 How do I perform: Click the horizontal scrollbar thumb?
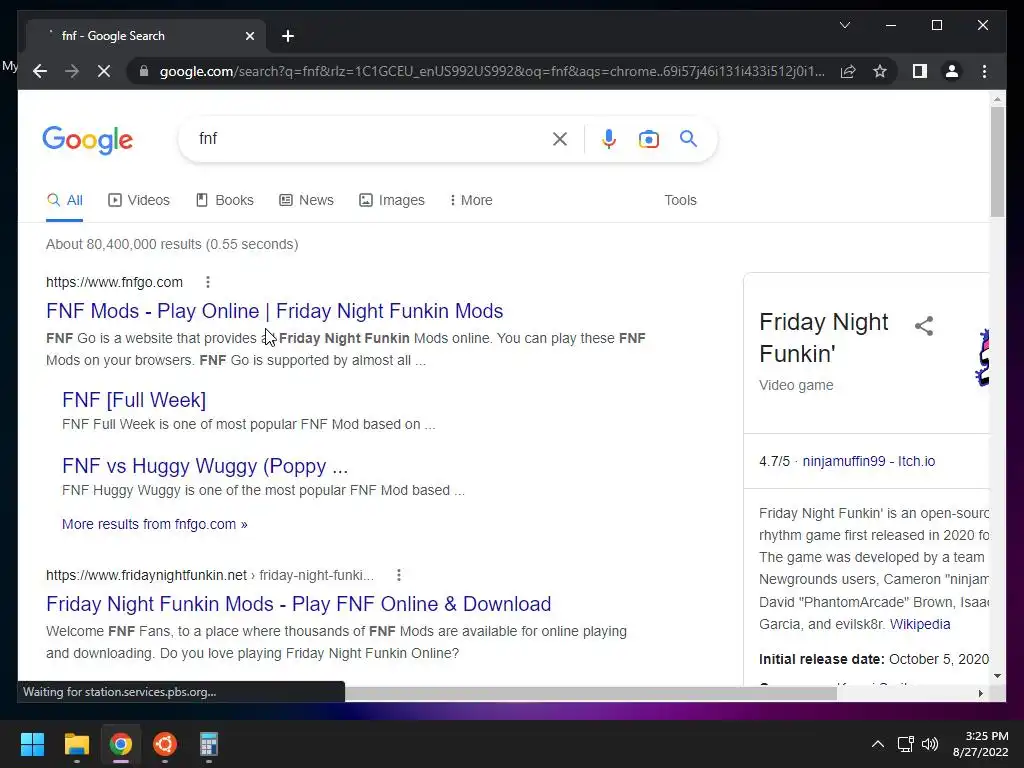click(x=590, y=693)
